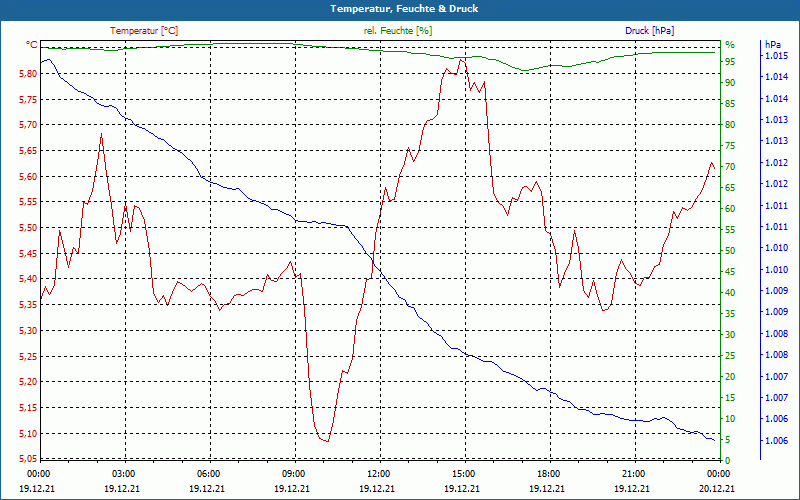Click temperature axis value '5,55'
Viewport: 800px width, 500px height.
tap(28, 203)
